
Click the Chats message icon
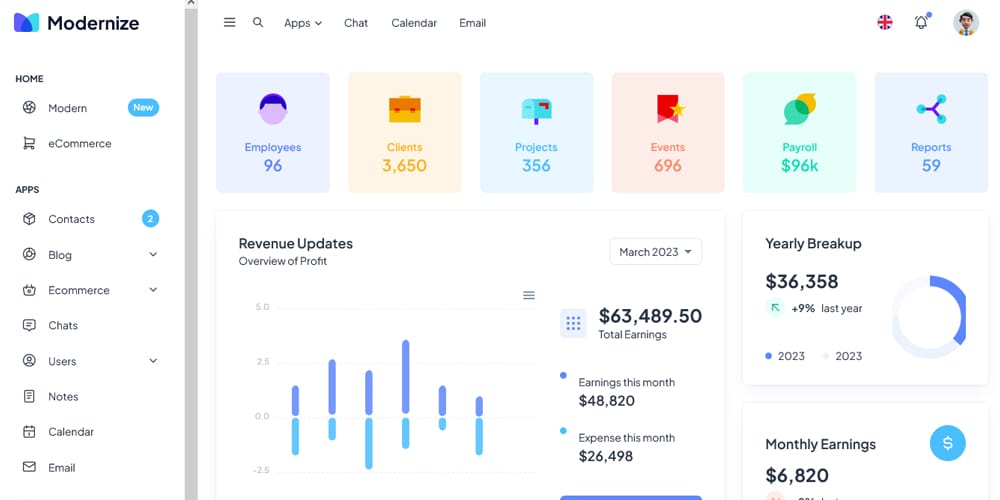[x=29, y=325]
